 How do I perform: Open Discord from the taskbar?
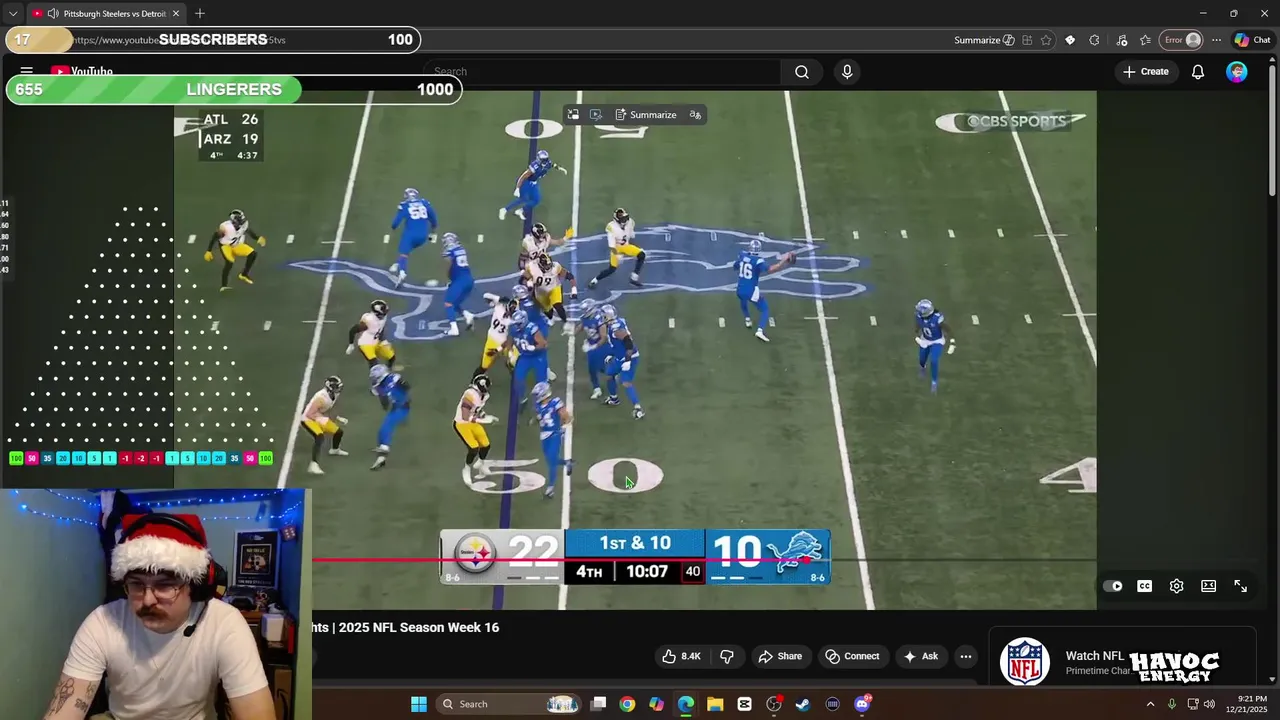point(862,704)
